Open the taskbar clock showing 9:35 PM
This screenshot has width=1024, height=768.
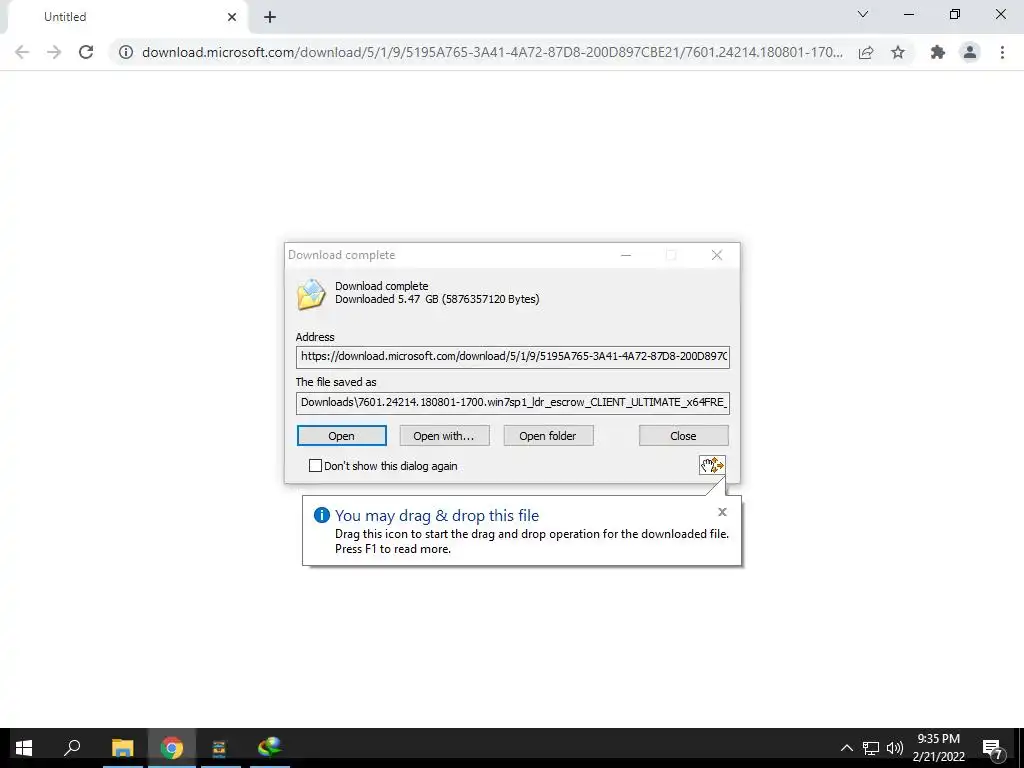click(938, 748)
